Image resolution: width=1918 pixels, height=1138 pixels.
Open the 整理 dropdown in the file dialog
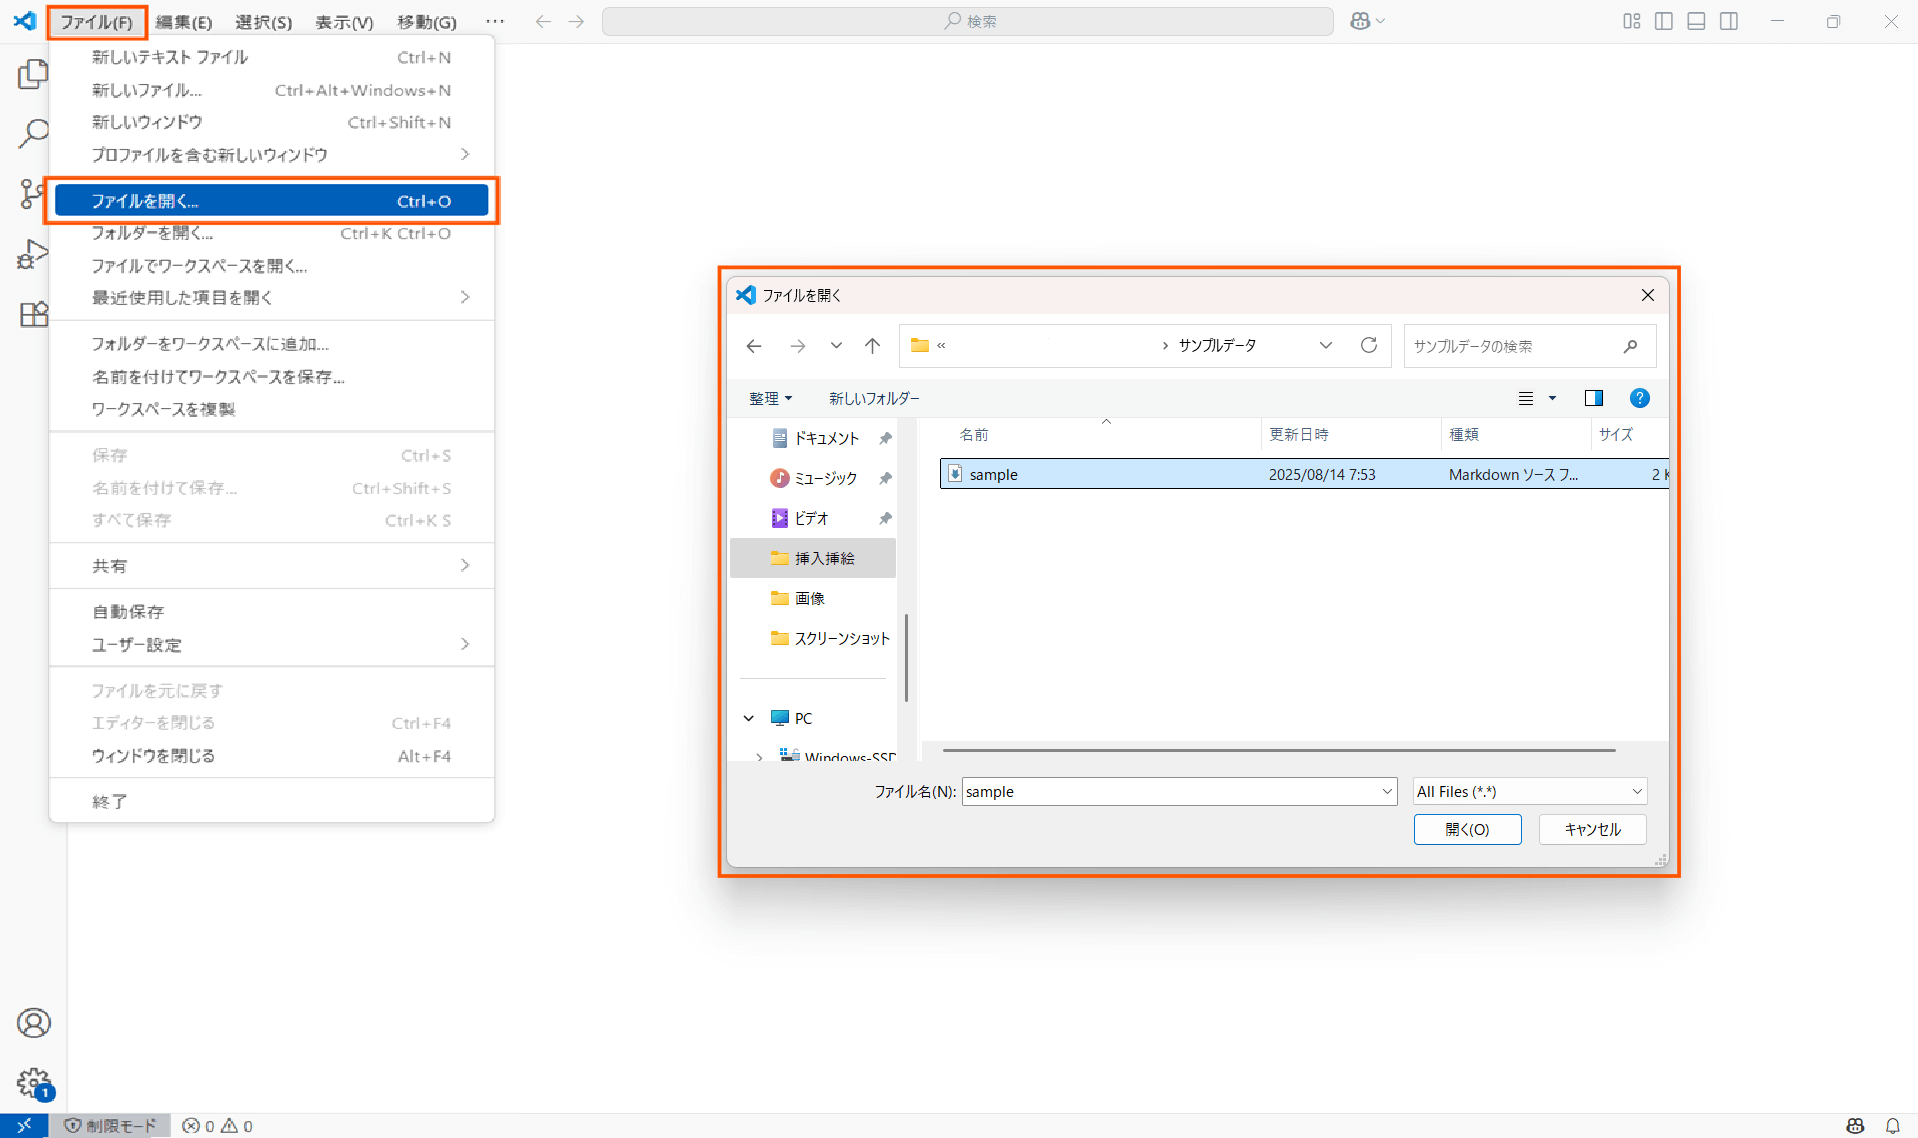pos(770,398)
